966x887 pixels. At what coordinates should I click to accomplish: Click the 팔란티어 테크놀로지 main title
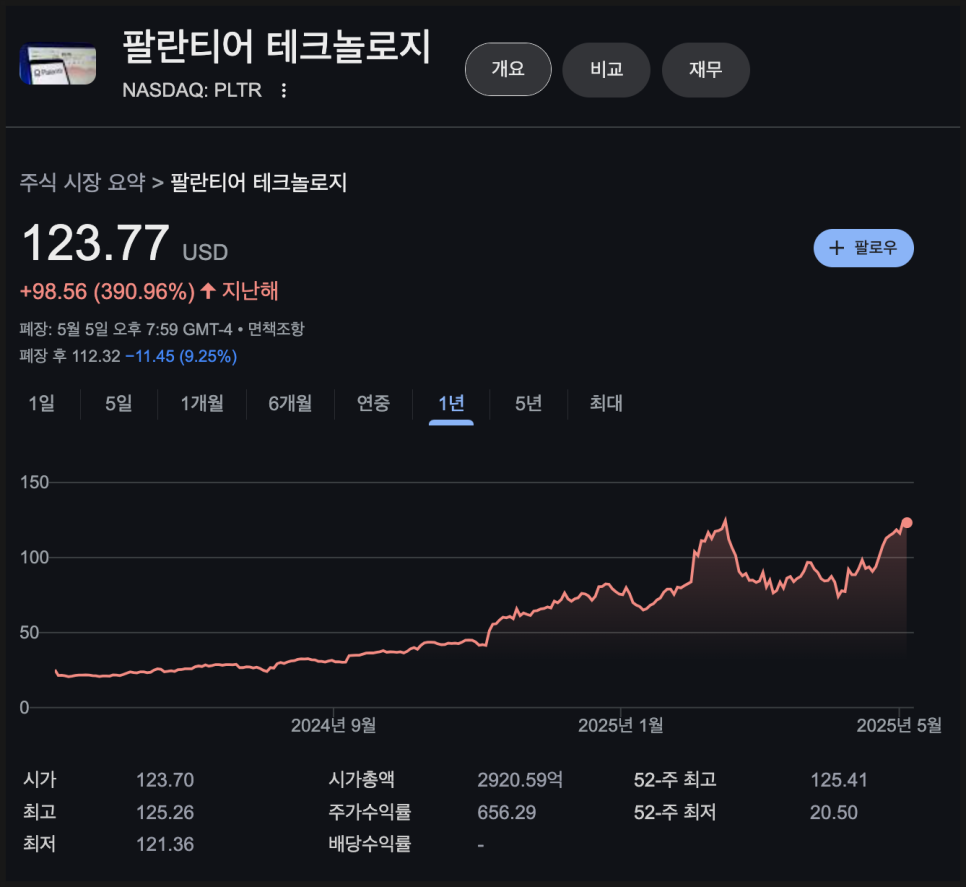277,47
